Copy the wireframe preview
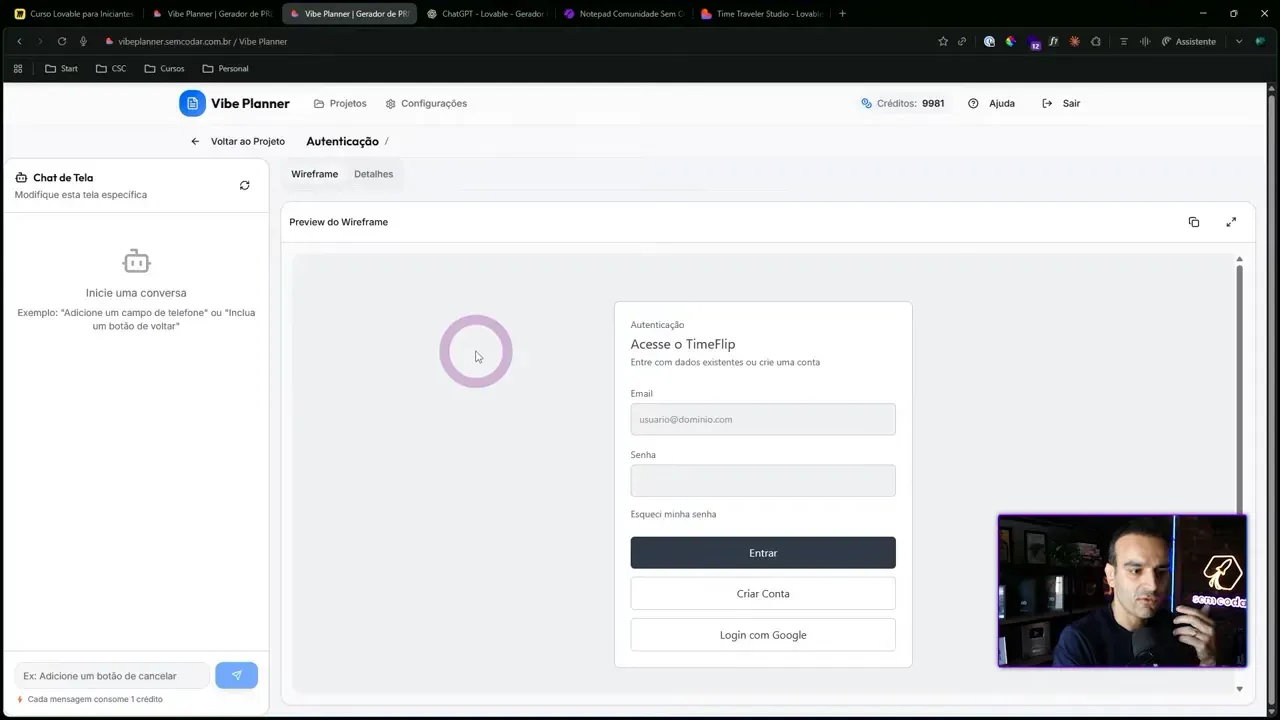The image size is (1280, 720). 1194,222
